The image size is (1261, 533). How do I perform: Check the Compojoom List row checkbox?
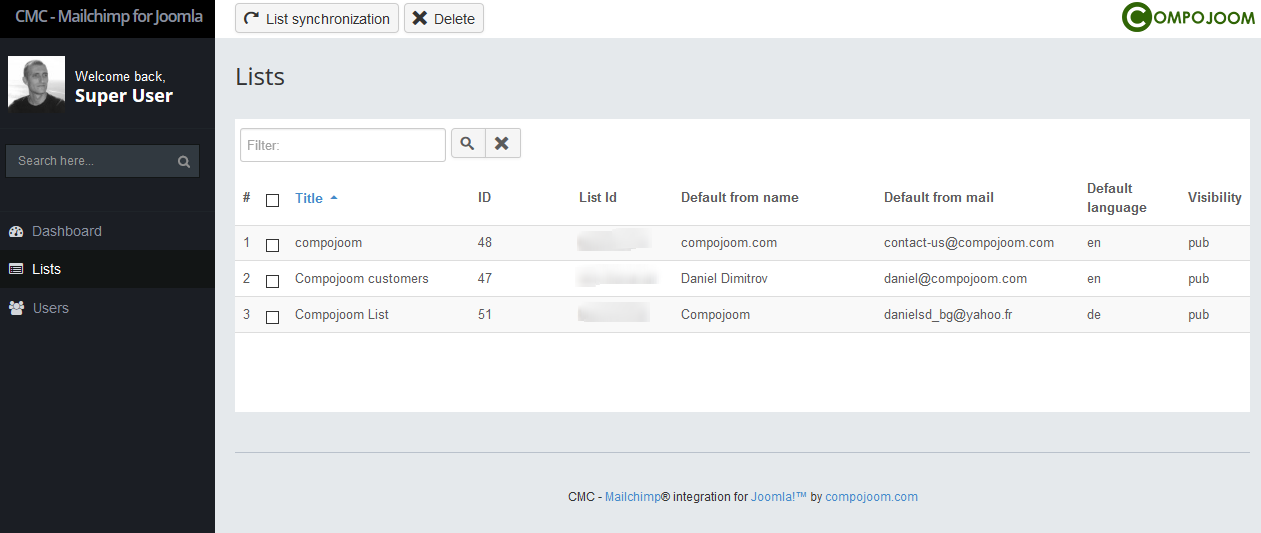272,317
